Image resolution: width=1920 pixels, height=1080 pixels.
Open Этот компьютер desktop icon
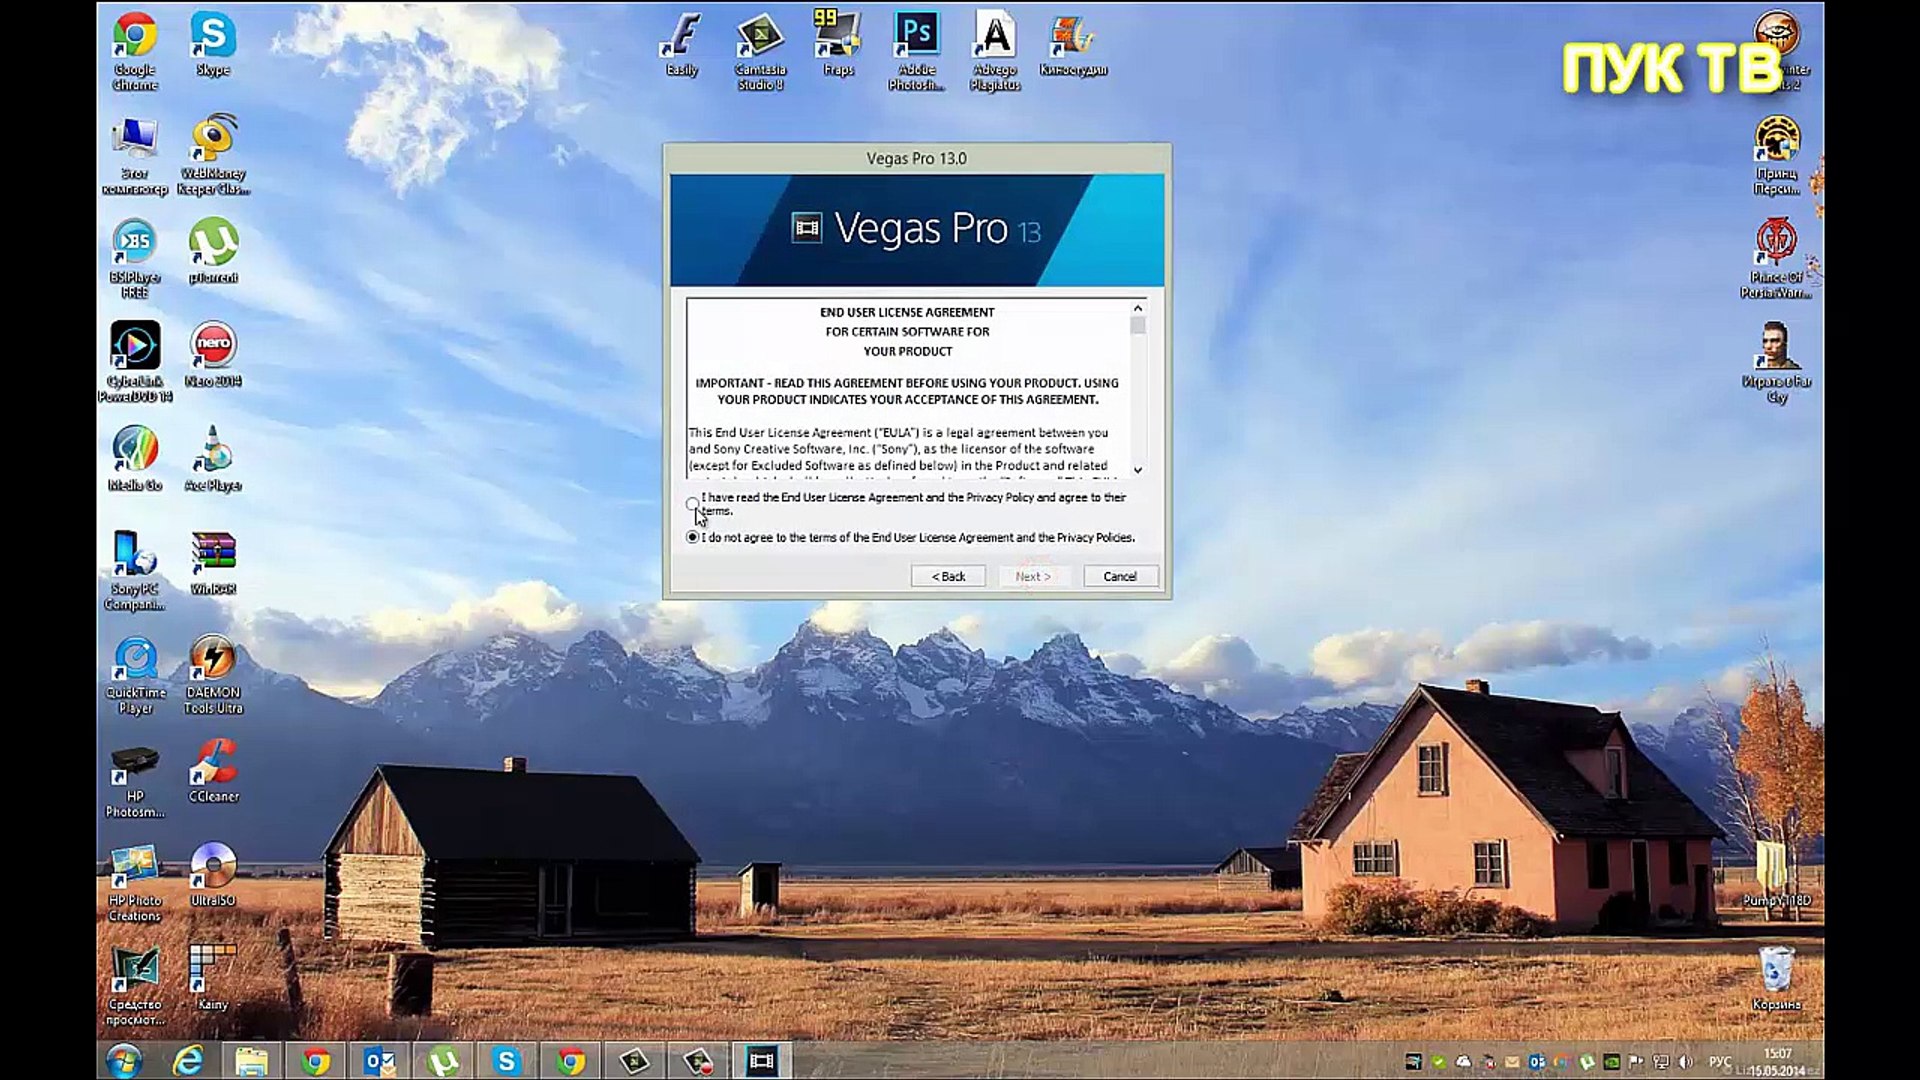135,154
